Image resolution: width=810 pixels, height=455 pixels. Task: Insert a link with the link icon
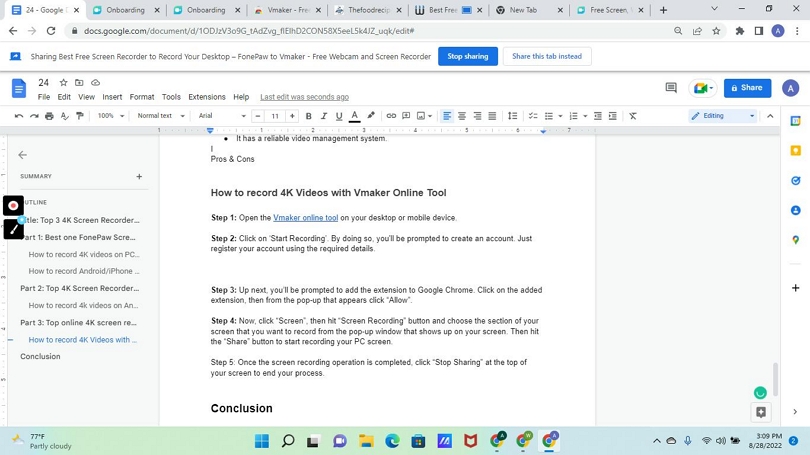(x=391, y=116)
